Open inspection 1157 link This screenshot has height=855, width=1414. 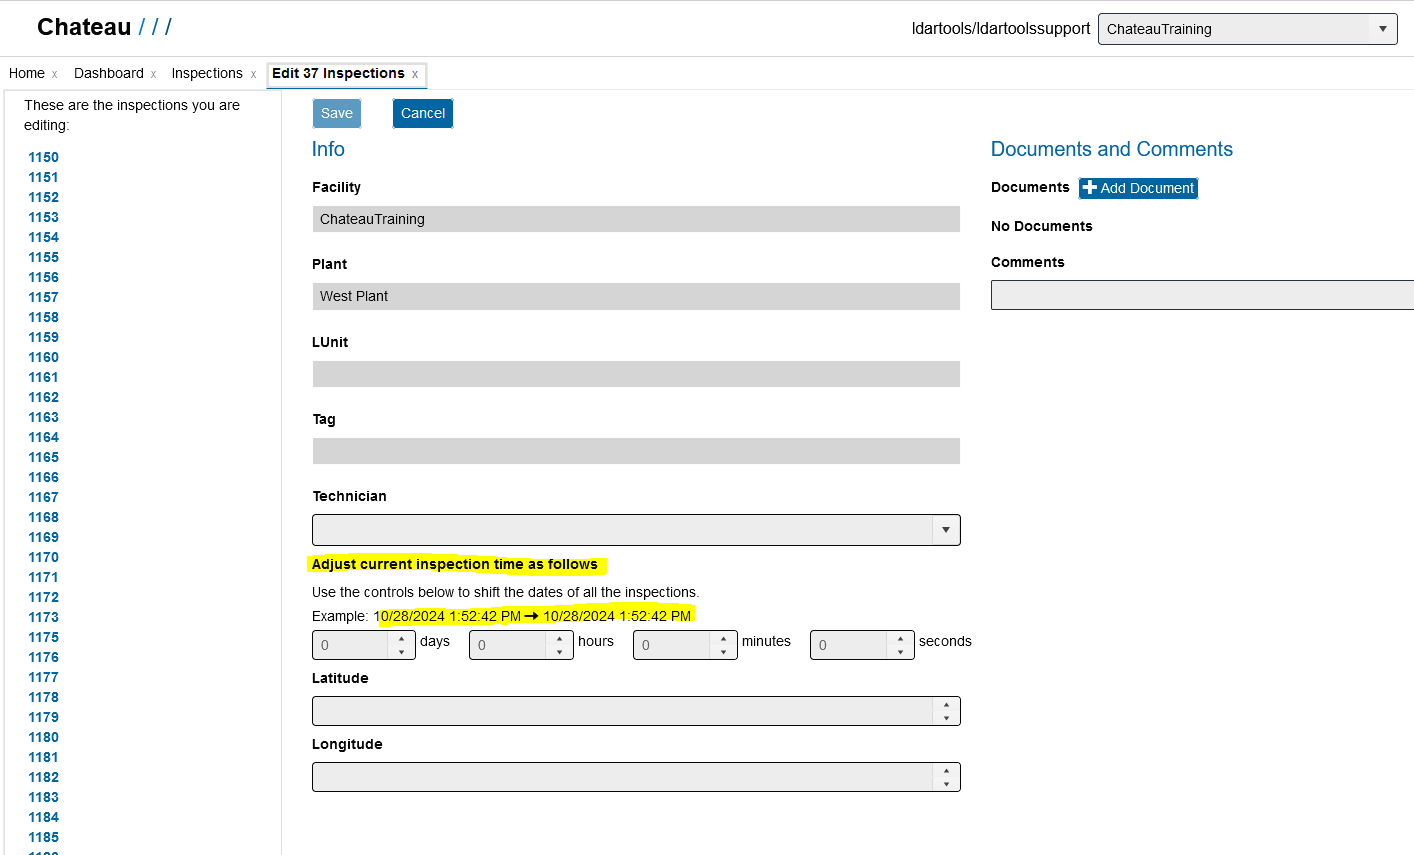tap(43, 297)
